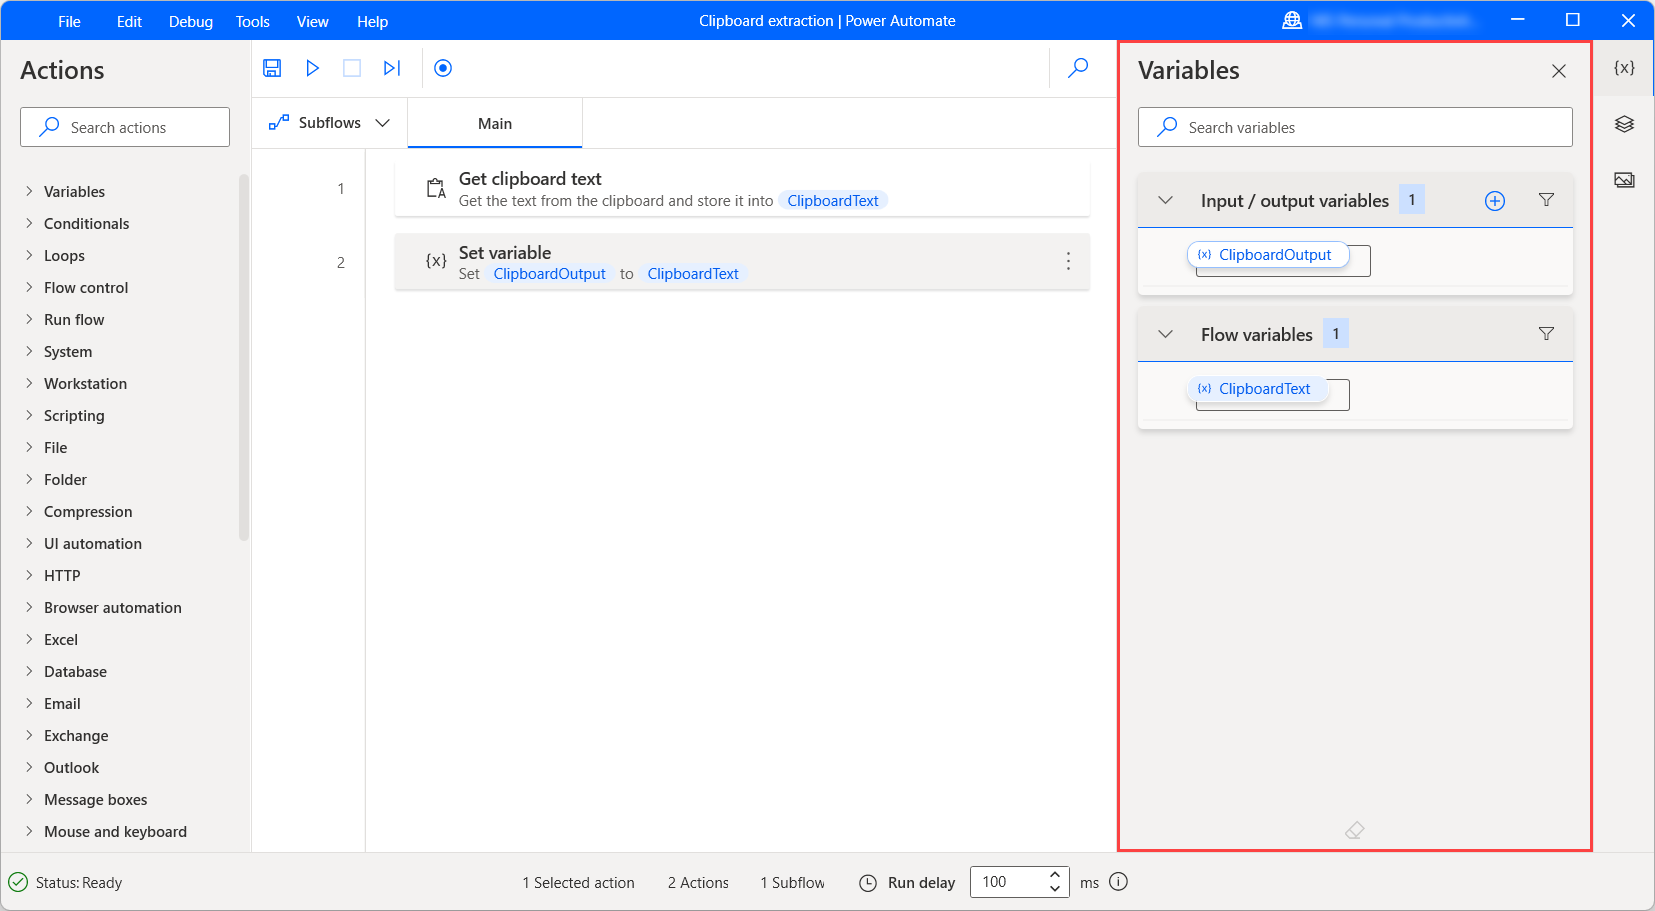Run the next action step
Viewport: 1655px width, 911px height.
[391, 67]
